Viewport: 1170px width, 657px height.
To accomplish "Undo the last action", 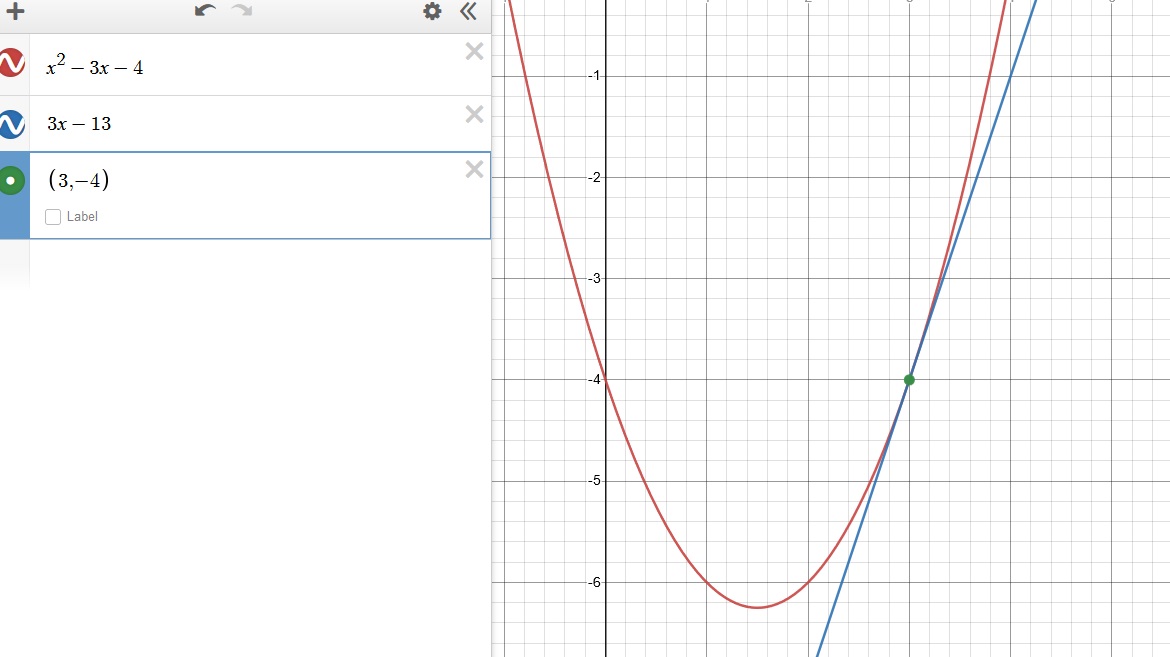I will click(205, 11).
